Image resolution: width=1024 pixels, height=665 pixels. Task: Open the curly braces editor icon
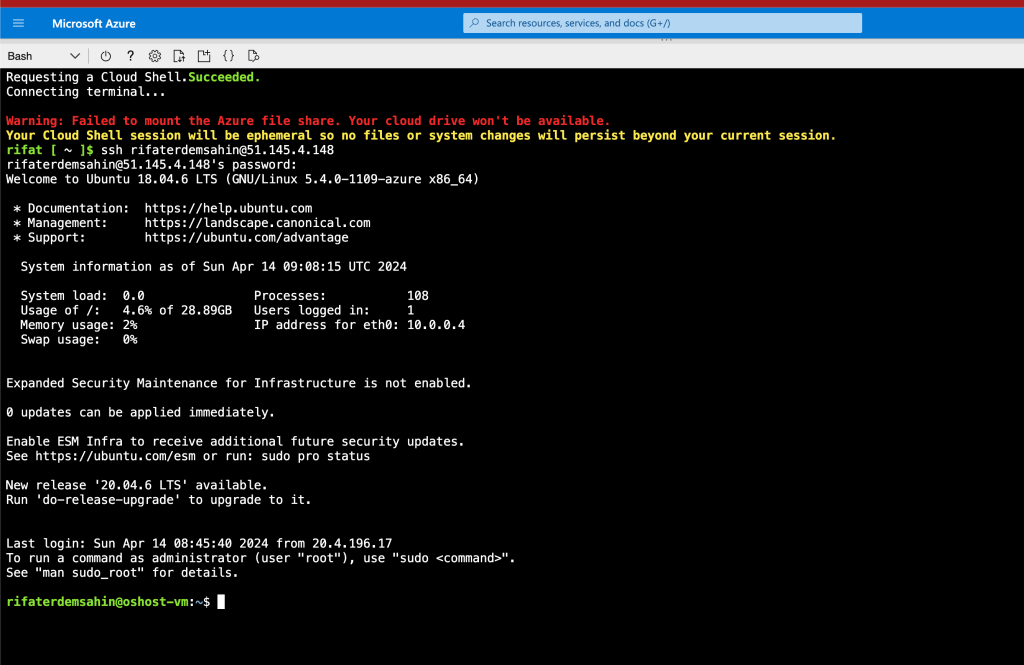pyautogui.click(x=229, y=56)
